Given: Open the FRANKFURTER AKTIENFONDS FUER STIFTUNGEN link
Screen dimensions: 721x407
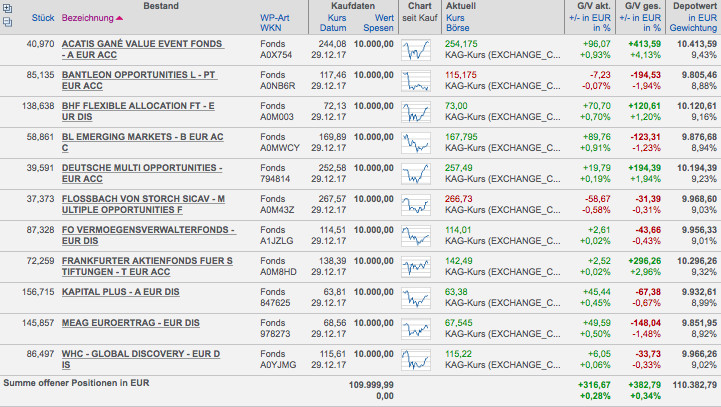Looking at the screenshot, I should [x=147, y=266].
